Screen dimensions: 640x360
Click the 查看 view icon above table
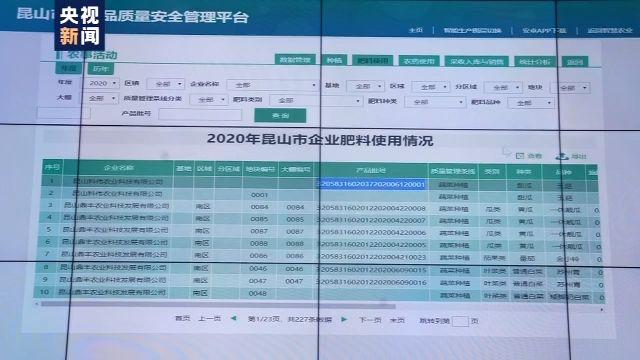click(x=520, y=156)
